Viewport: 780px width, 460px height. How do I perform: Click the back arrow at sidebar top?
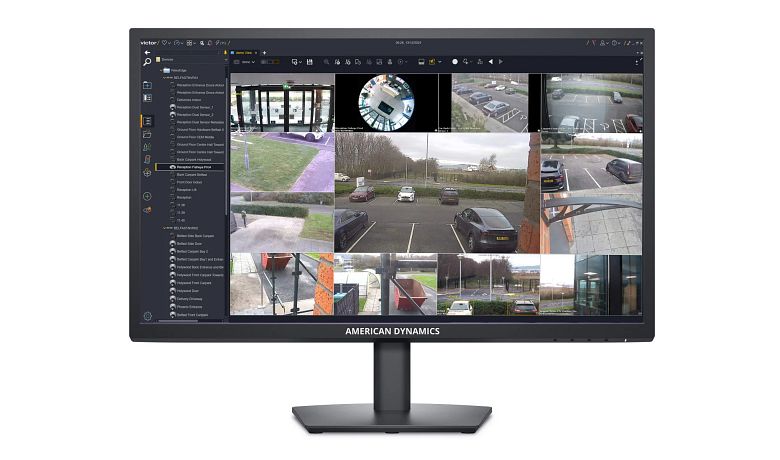147,52
